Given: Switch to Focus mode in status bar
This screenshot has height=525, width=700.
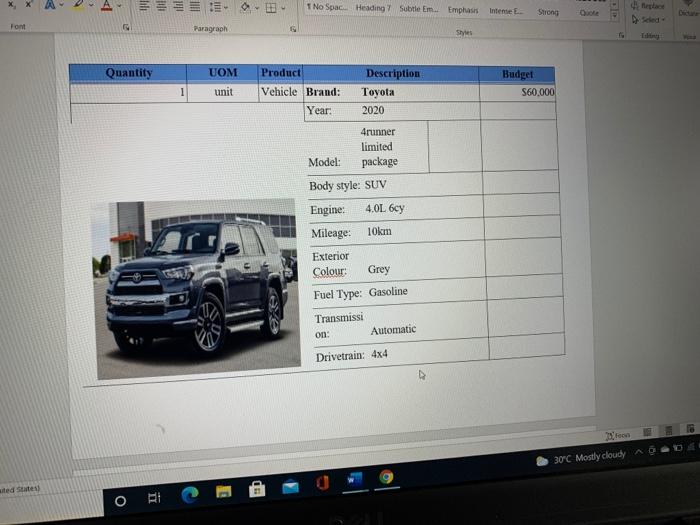Looking at the screenshot, I should [x=618, y=435].
